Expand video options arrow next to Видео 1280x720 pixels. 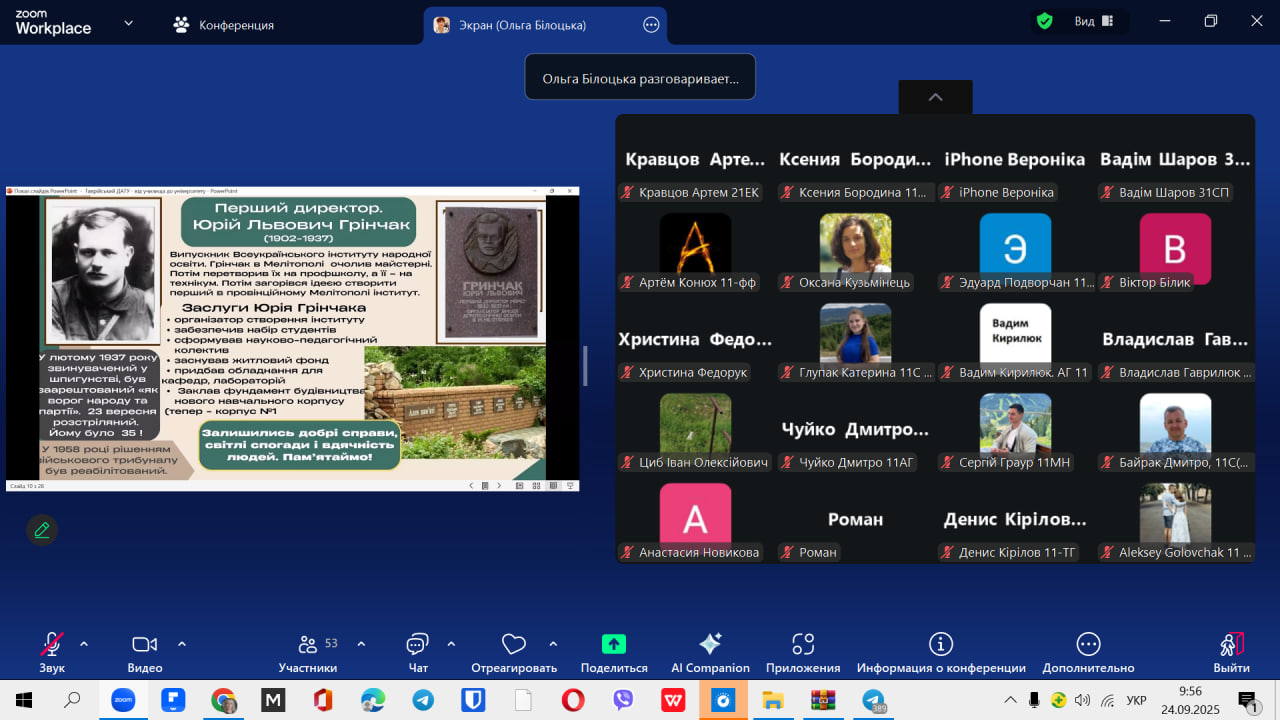pyautogui.click(x=182, y=644)
